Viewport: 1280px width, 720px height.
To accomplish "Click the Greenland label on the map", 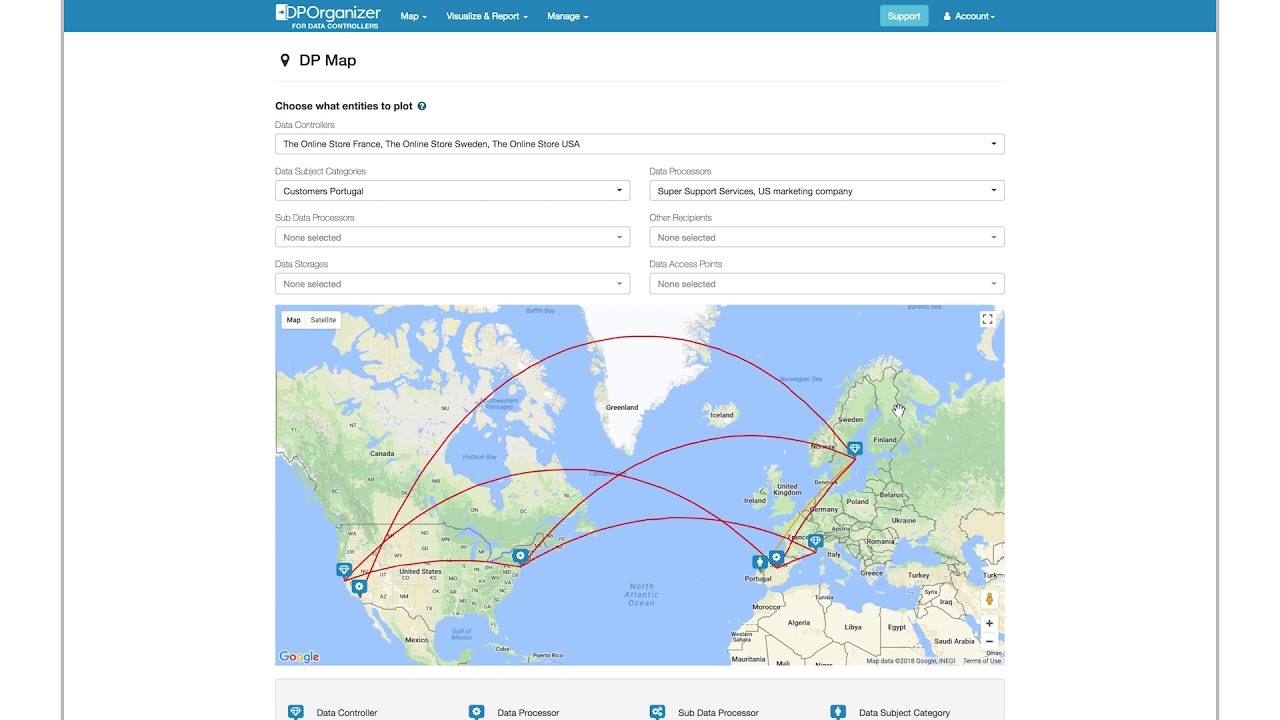I will point(622,407).
